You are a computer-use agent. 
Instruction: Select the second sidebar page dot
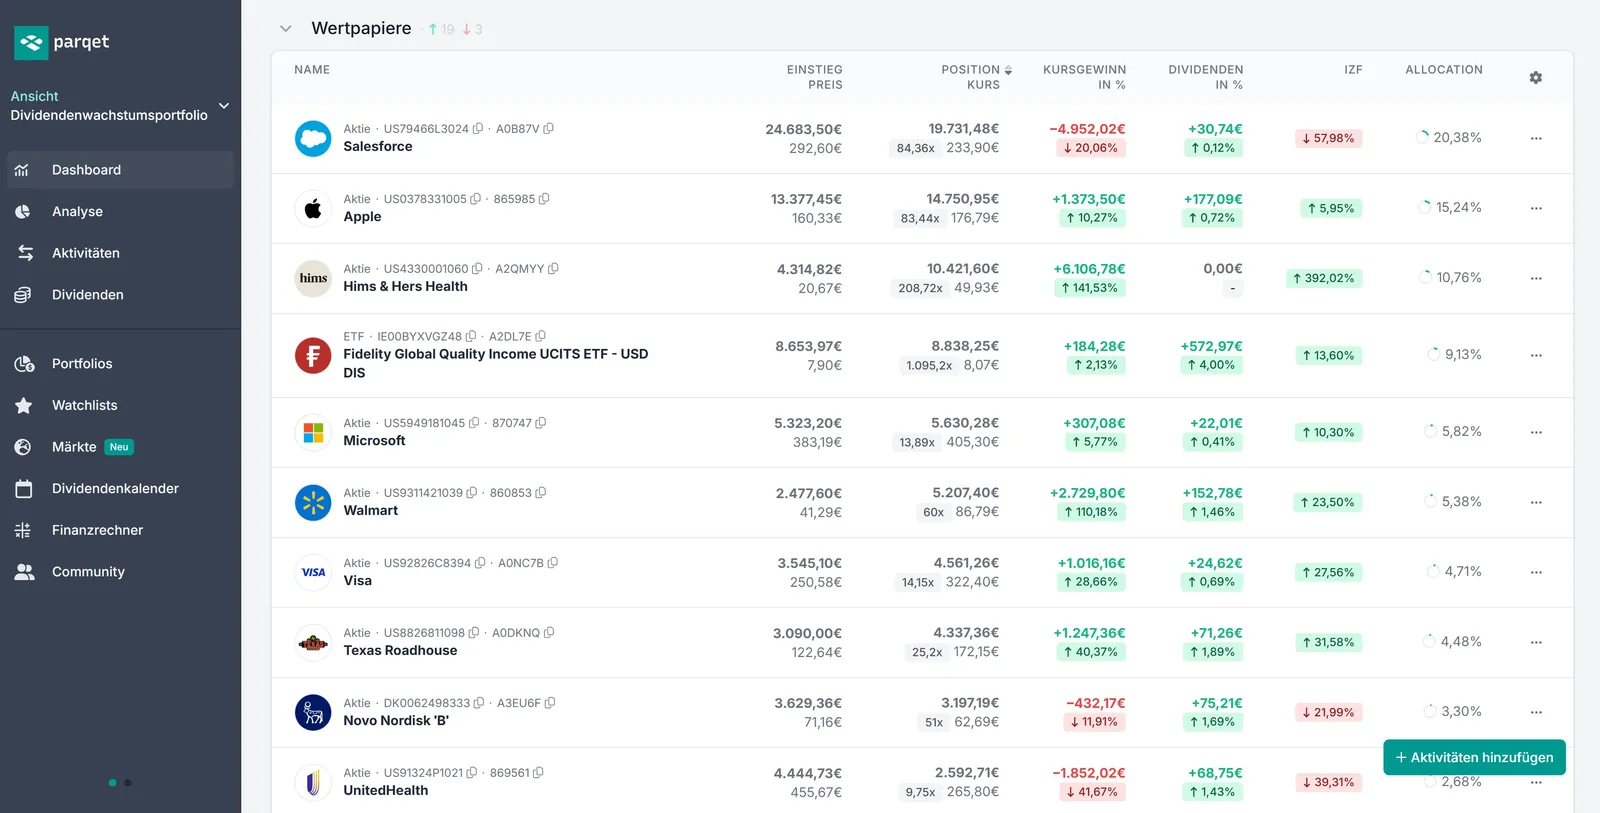coord(128,783)
